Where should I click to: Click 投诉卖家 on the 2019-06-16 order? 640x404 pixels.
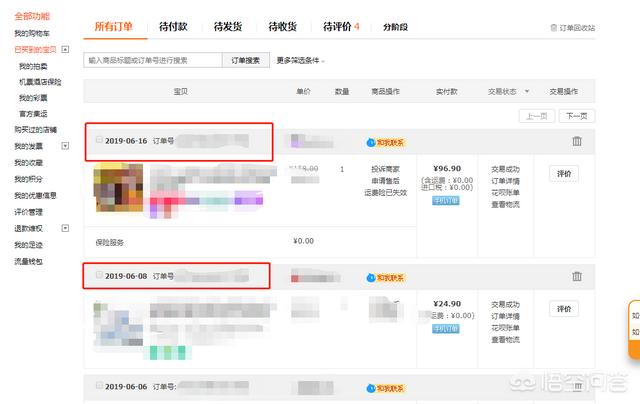point(385,169)
